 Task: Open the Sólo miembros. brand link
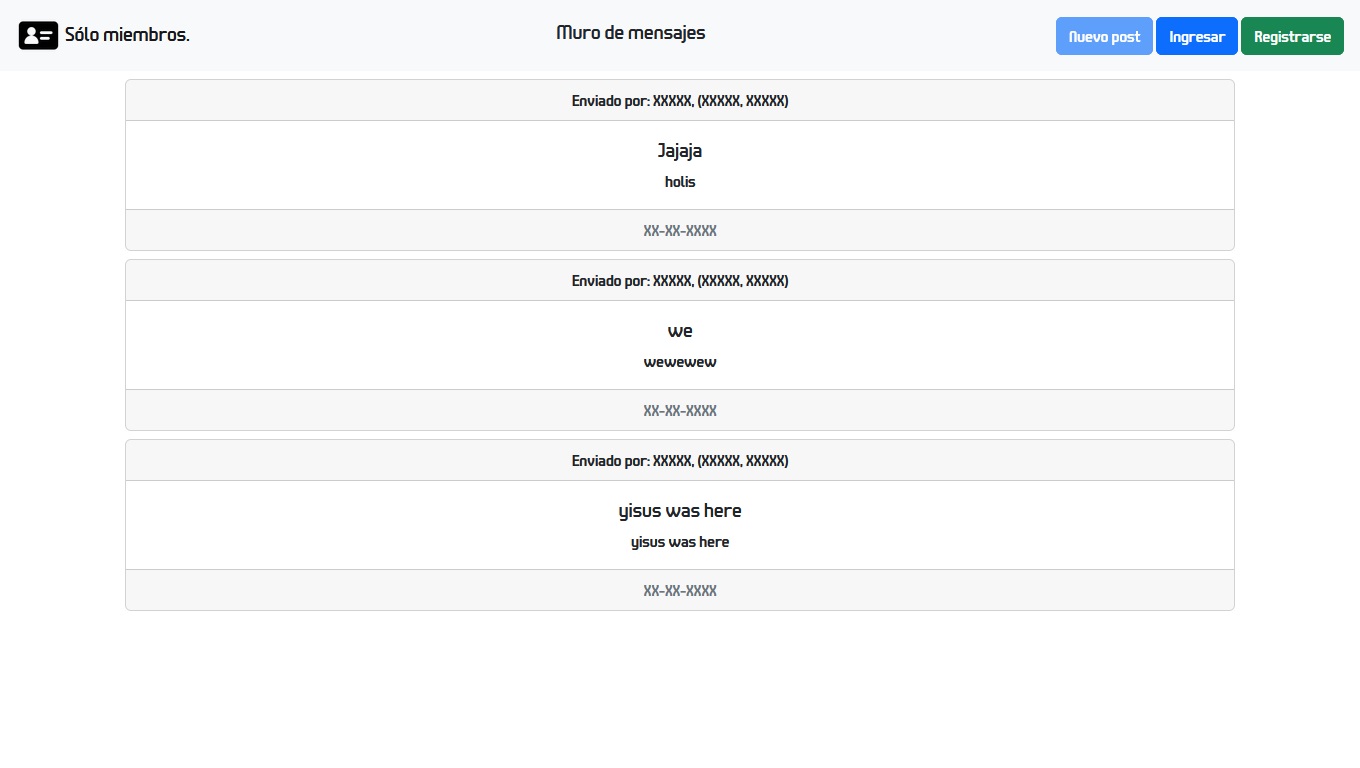click(104, 35)
